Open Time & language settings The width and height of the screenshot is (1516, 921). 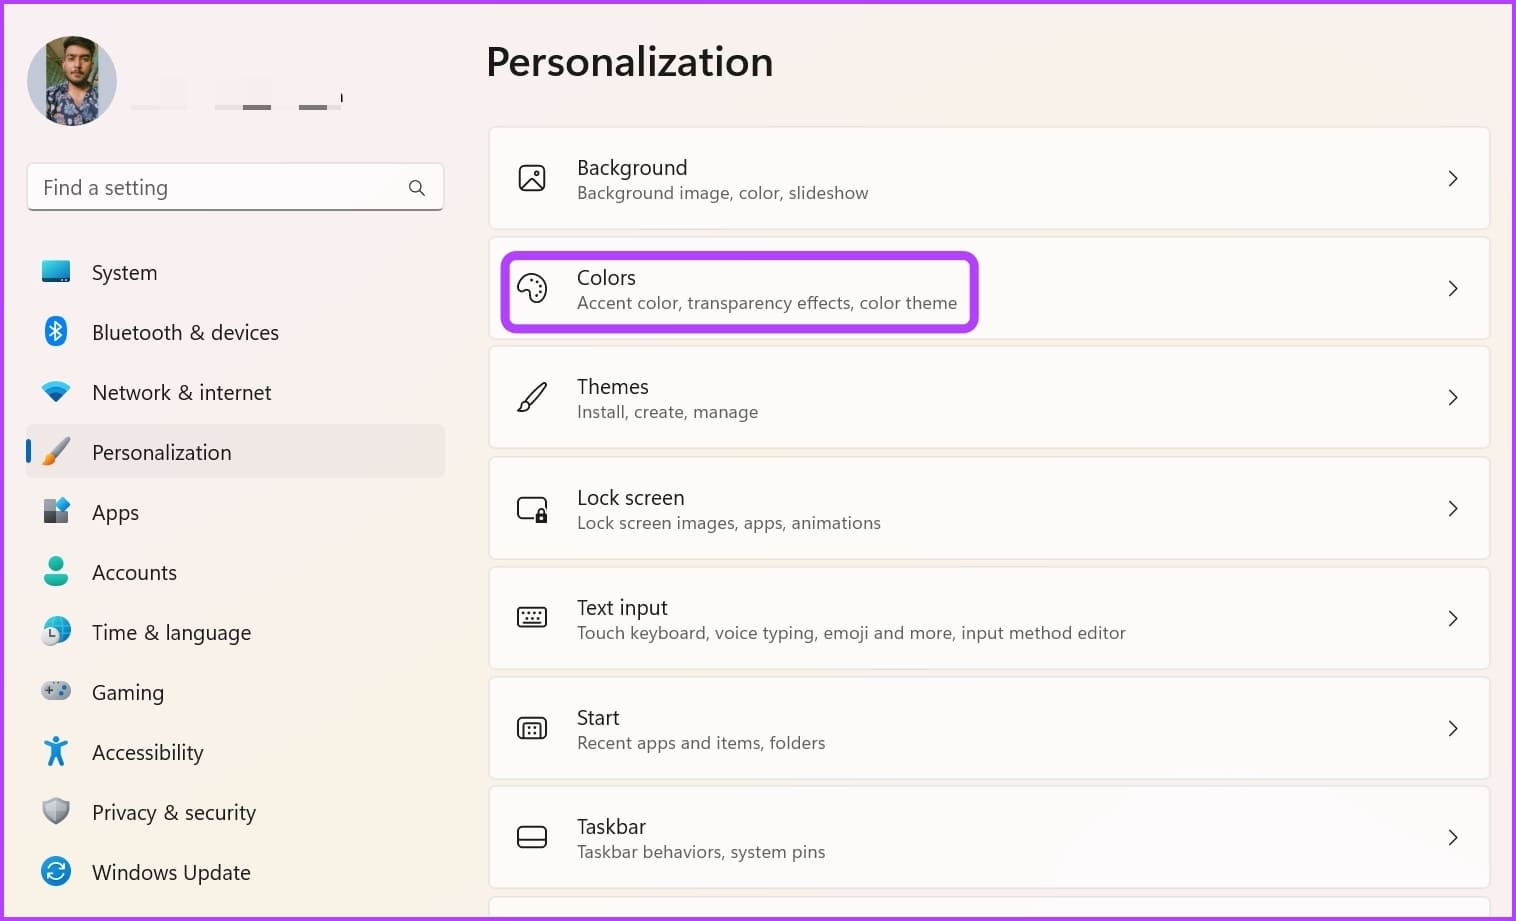235,632
